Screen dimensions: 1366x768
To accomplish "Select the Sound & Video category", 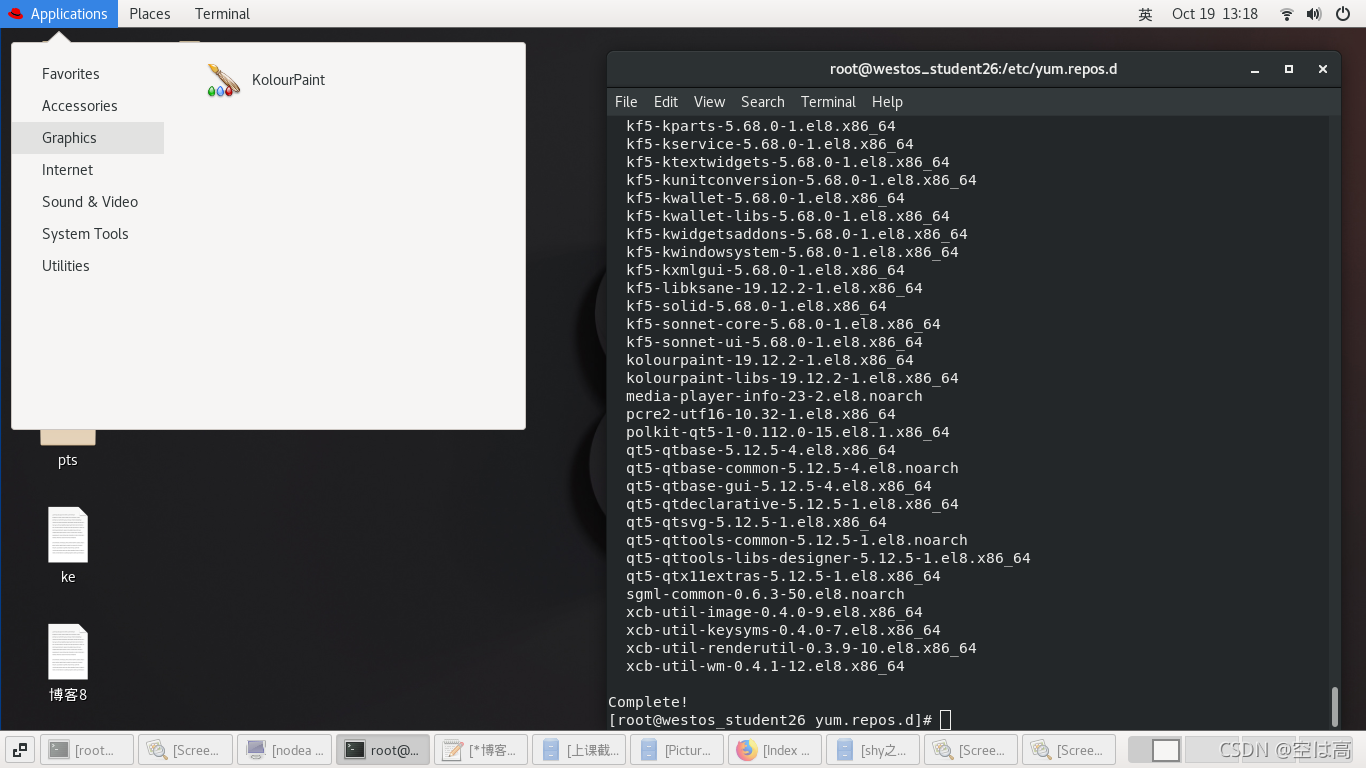I will coord(88,202).
